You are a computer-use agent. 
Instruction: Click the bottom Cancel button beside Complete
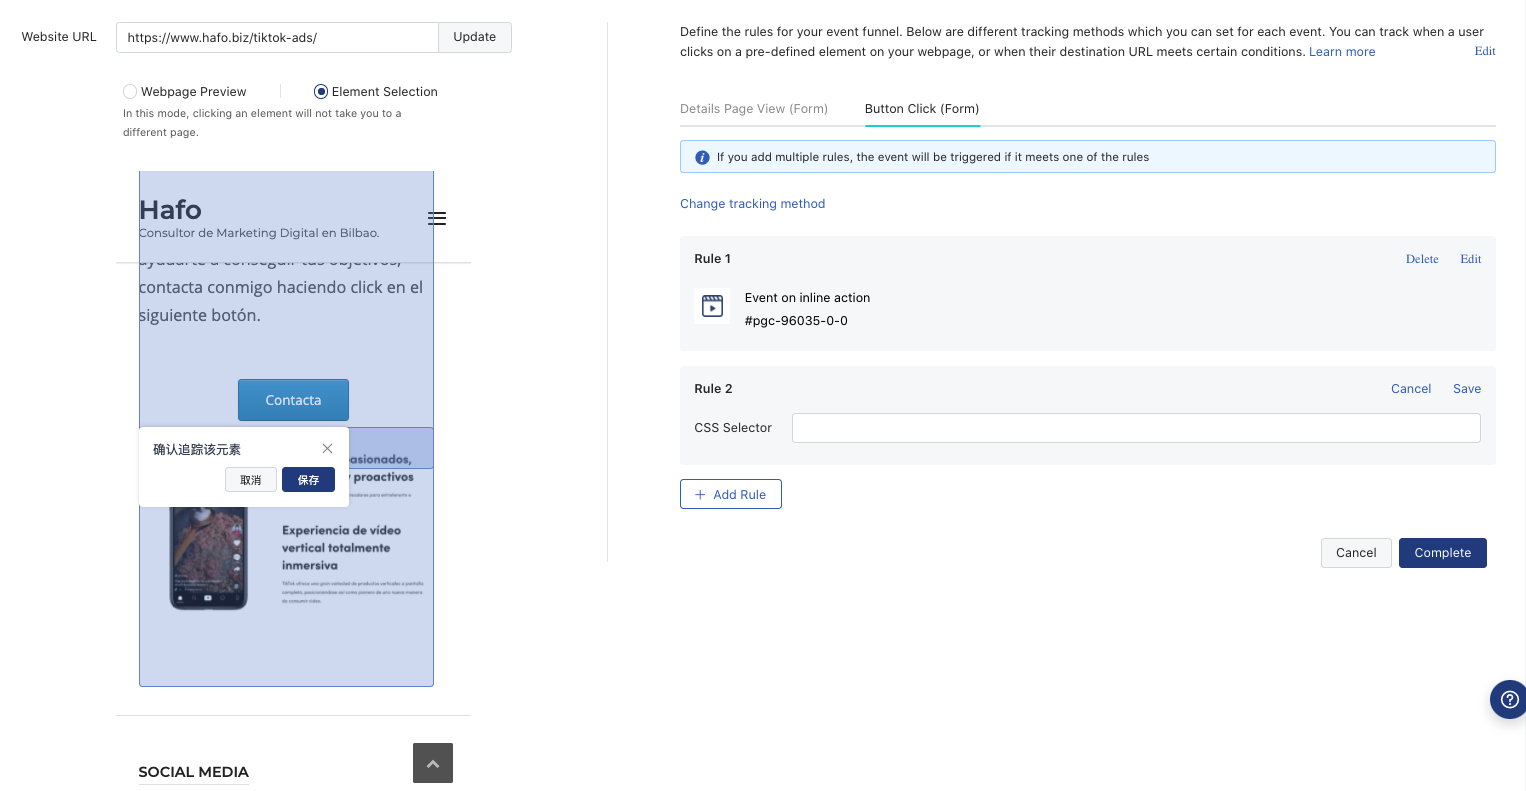(1356, 553)
